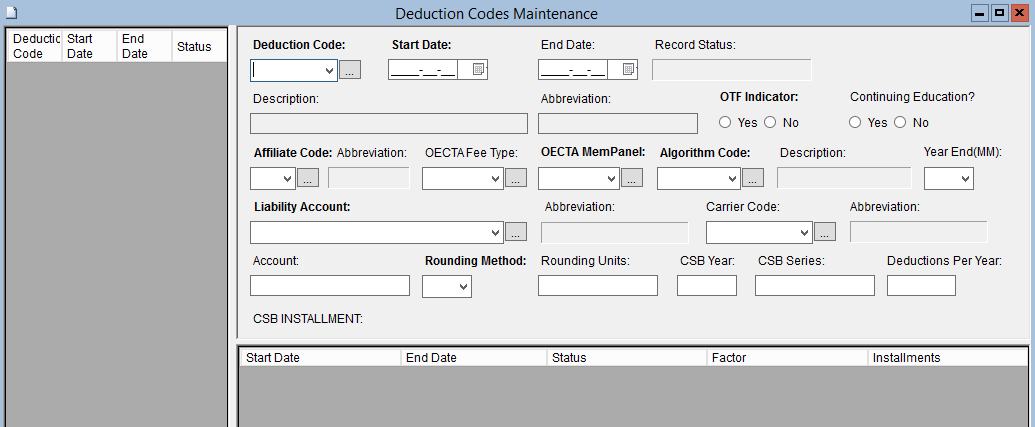Click the OECTA Fee Type lookup button

pyautogui.click(x=515, y=178)
